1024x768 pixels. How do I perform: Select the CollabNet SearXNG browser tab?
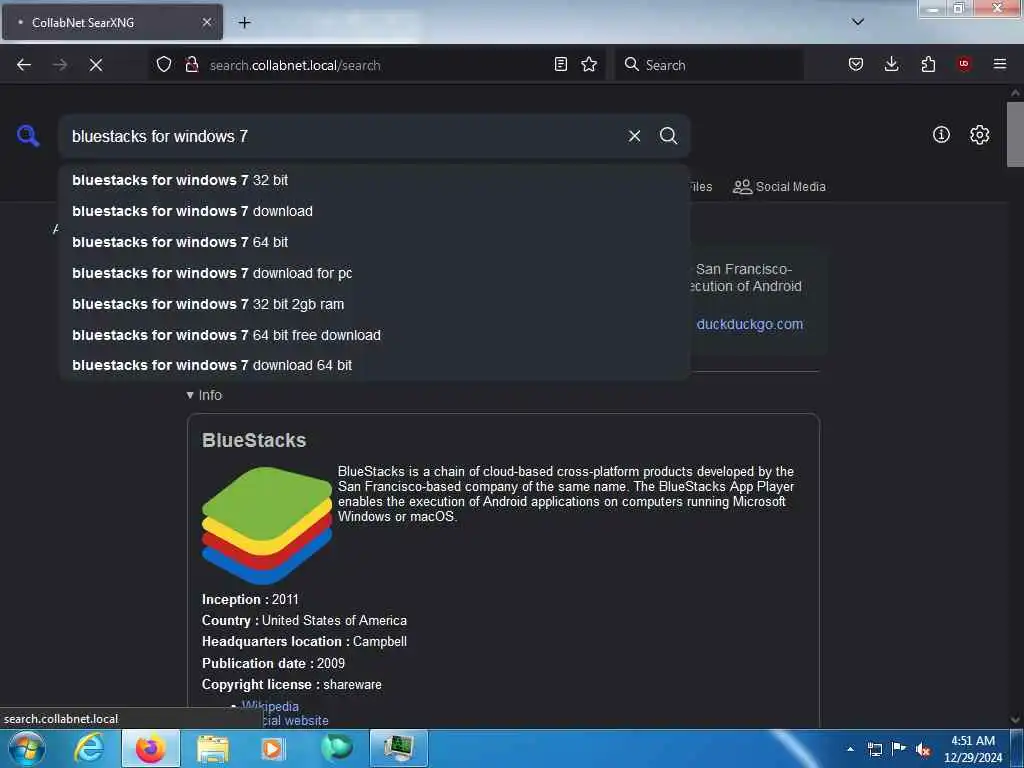point(112,22)
